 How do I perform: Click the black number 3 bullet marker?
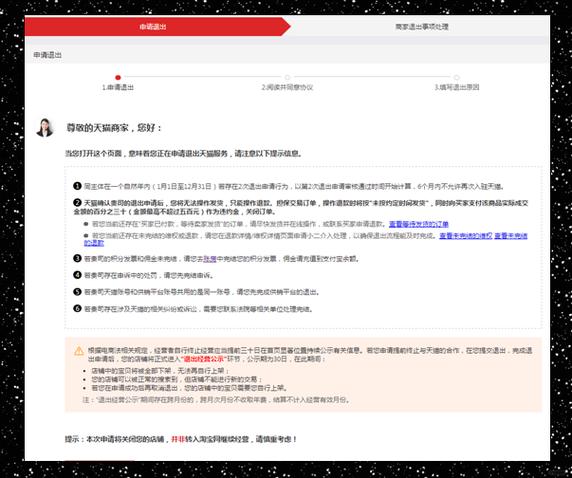(77, 258)
